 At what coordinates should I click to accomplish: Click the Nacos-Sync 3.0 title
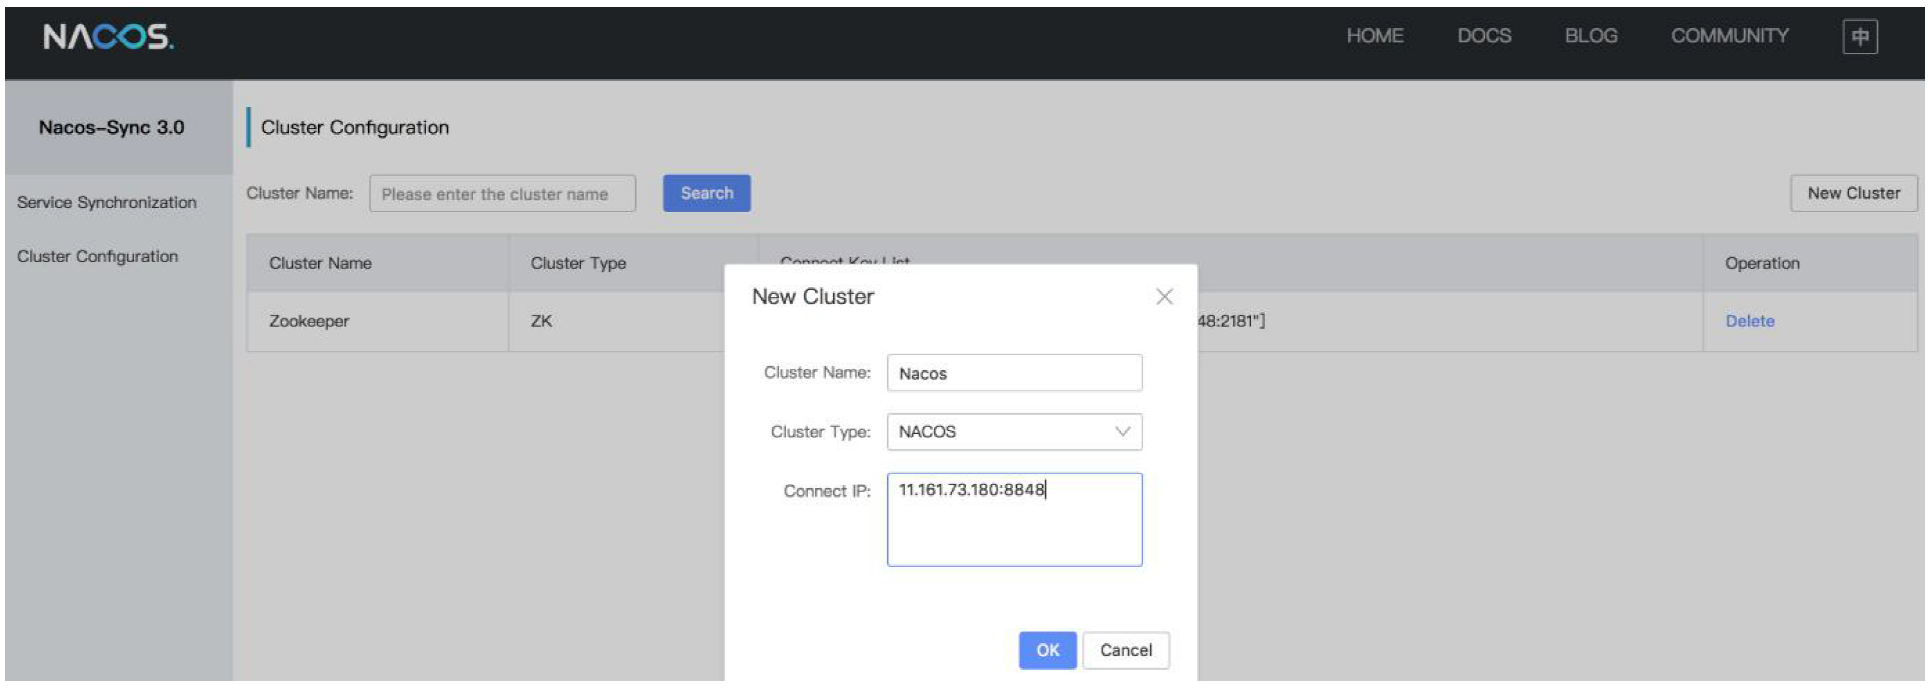(x=112, y=127)
